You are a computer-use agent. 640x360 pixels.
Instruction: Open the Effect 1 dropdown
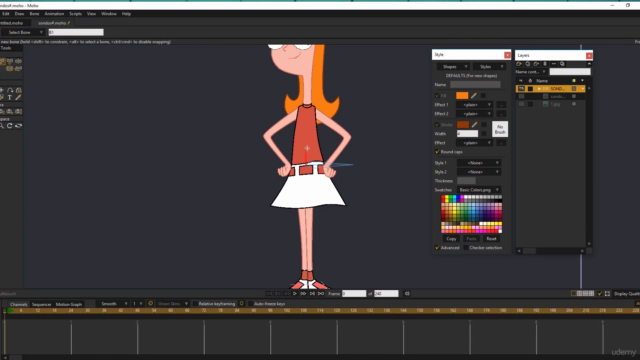tap(475, 105)
